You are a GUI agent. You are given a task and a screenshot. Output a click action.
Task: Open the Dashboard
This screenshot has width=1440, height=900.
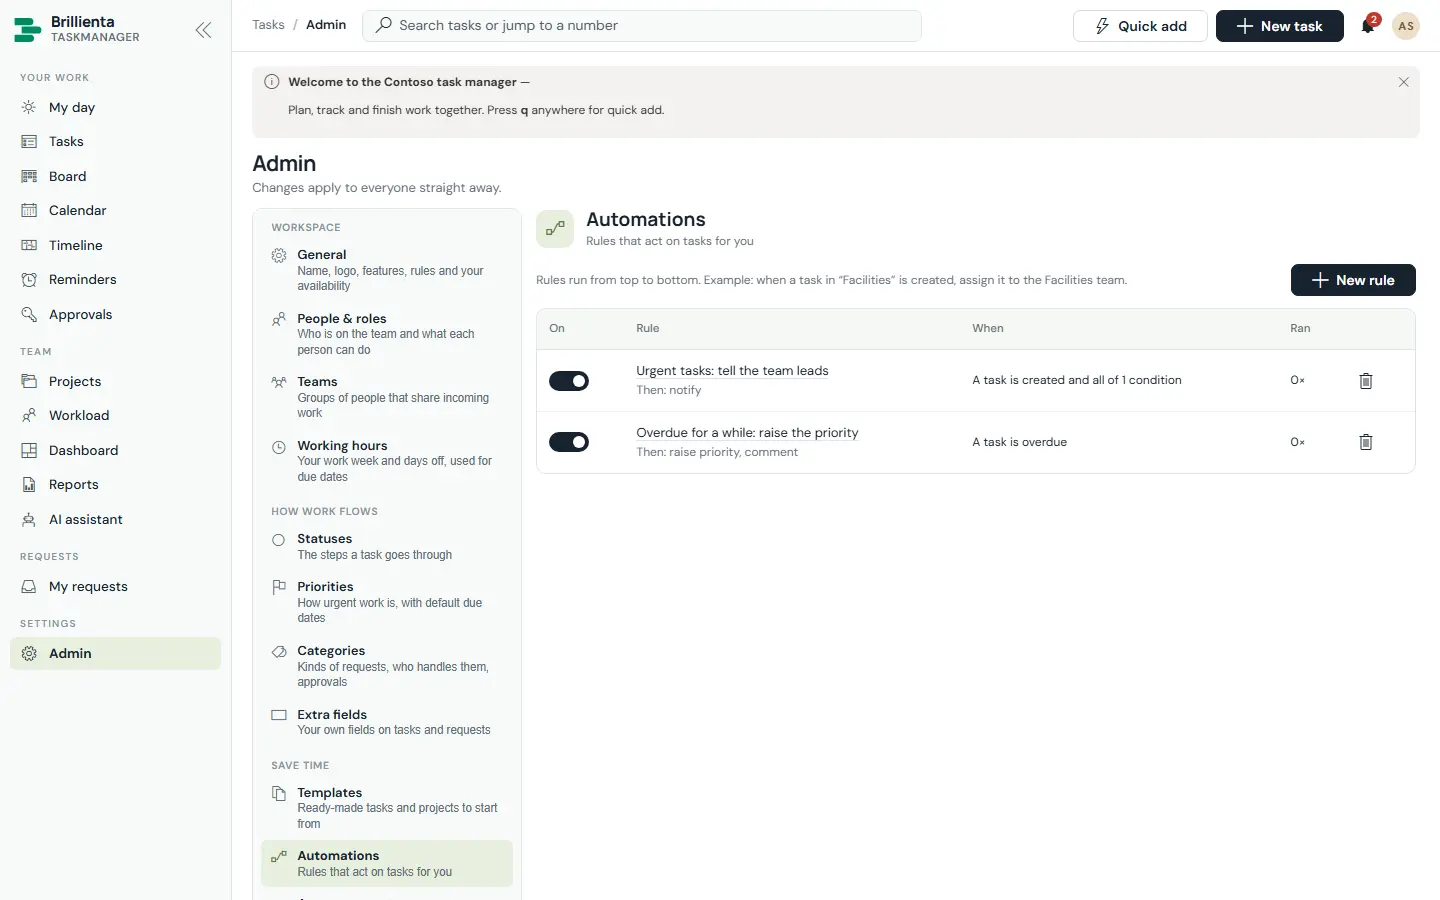click(115, 450)
